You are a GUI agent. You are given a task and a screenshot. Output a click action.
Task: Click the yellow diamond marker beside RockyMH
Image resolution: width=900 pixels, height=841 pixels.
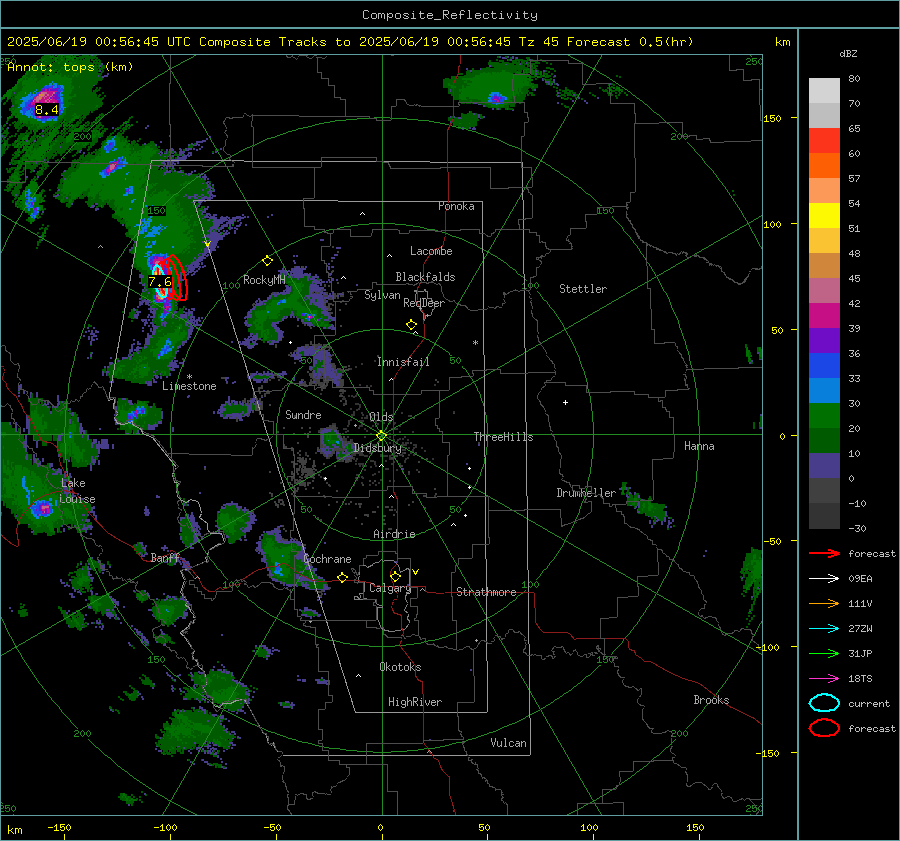pyautogui.click(x=267, y=261)
